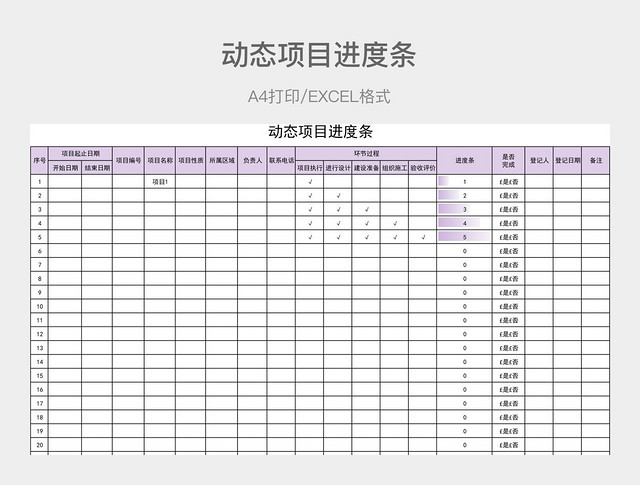Click the 所属区域 column header

222,160
